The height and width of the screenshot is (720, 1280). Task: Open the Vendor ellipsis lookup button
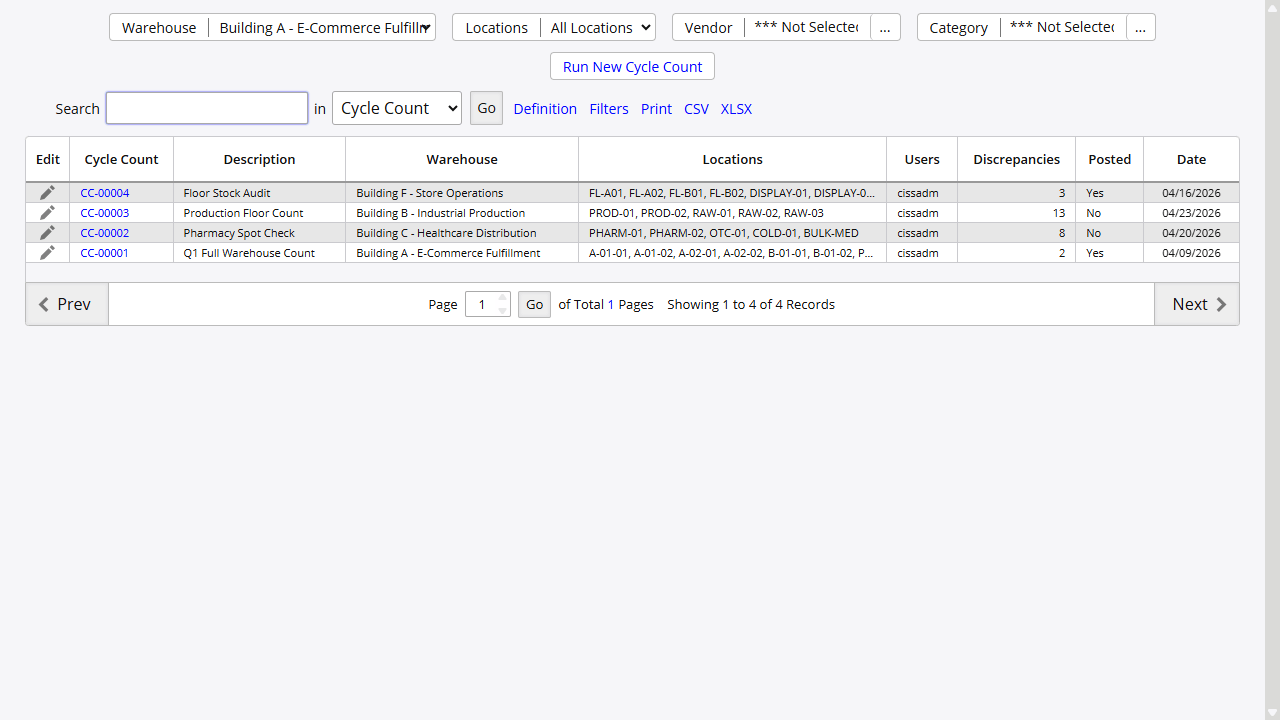click(x=884, y=28)
